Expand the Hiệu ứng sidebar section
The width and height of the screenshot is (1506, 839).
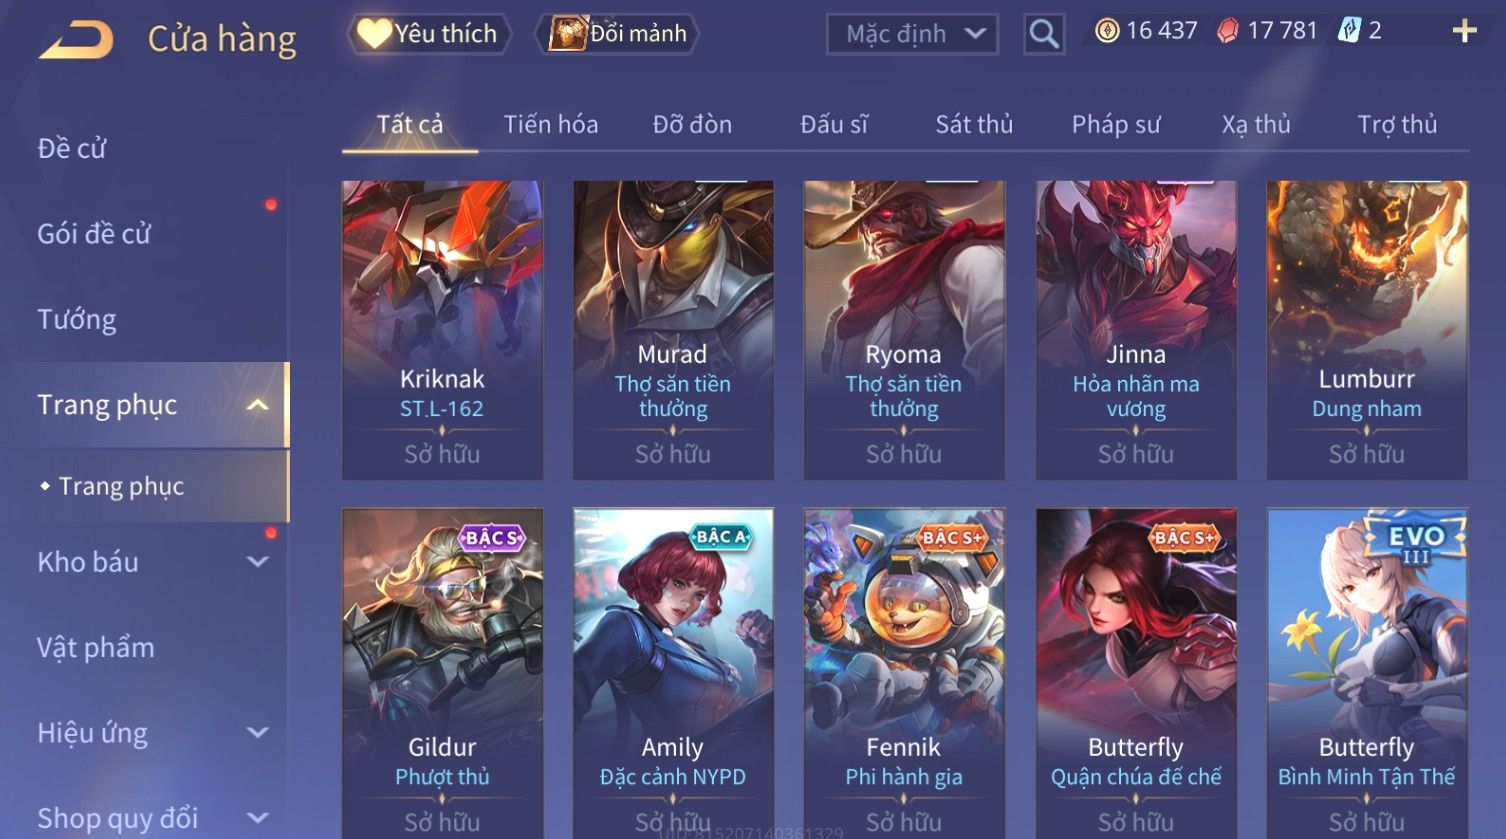pos(258,733)
